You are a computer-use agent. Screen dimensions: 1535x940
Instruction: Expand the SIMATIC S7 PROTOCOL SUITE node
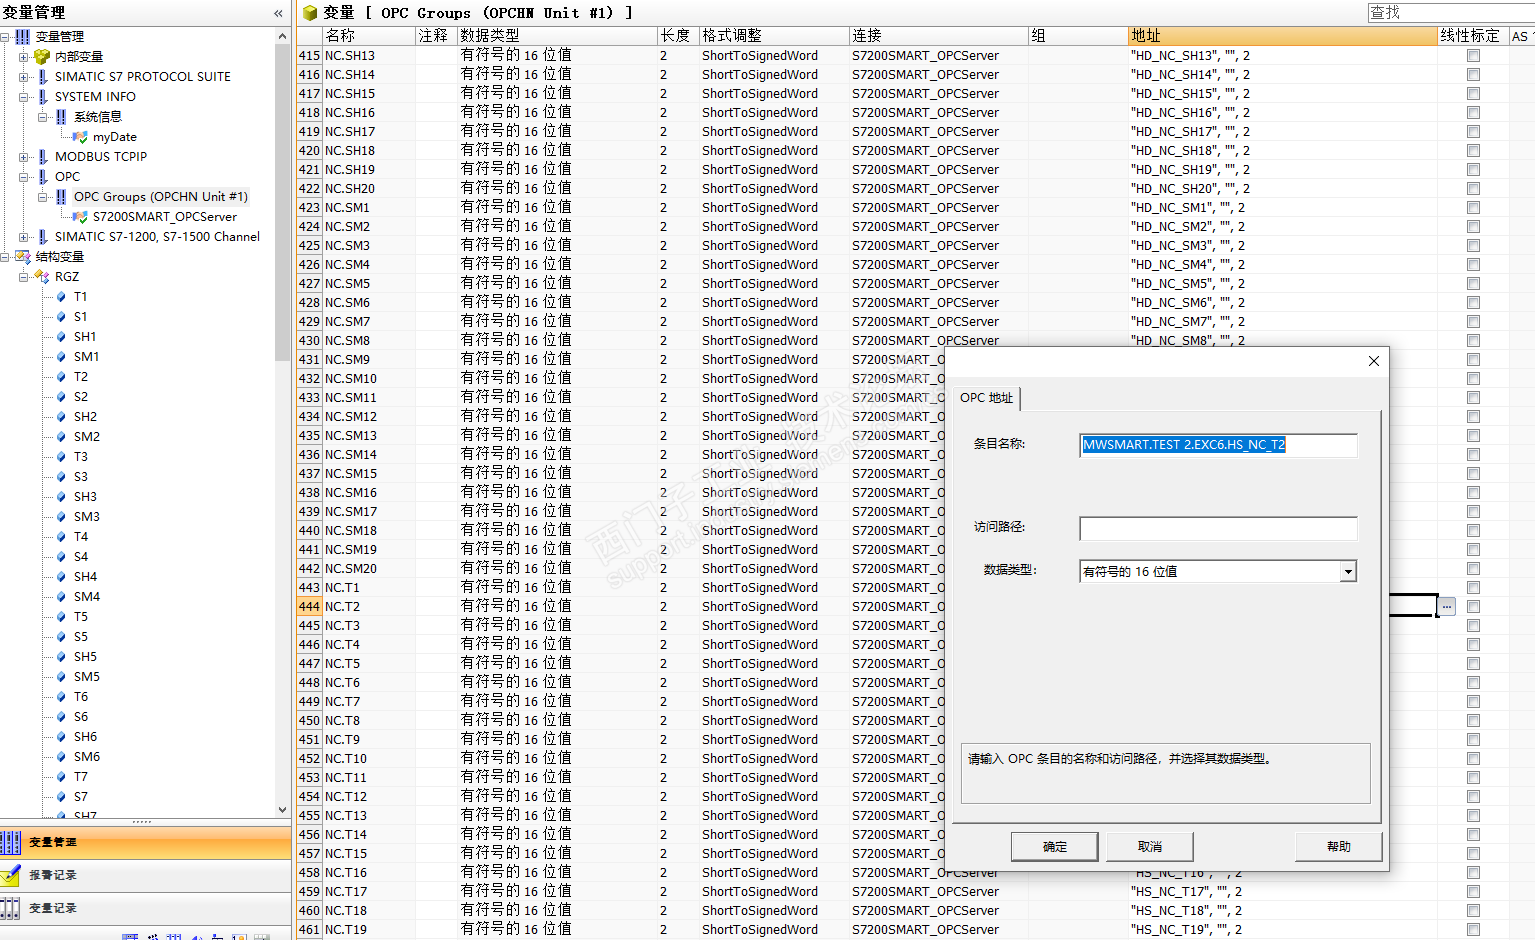coord(23,76)
